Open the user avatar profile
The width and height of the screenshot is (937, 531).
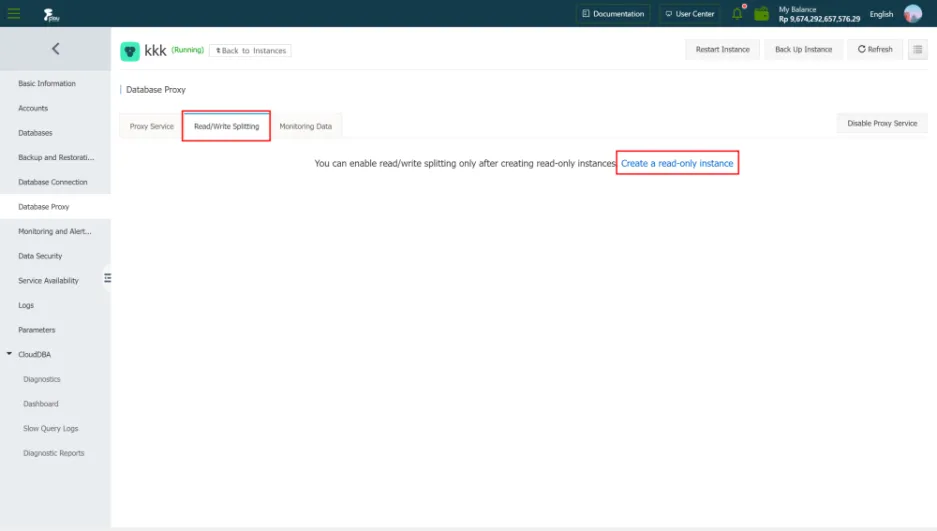pos(912,14)
